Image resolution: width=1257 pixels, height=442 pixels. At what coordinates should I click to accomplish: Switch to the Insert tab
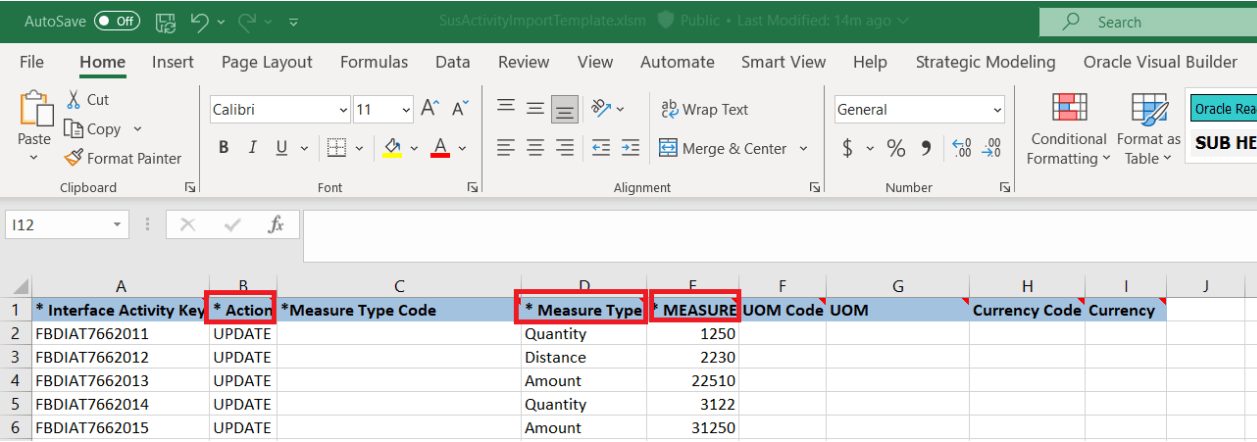173,62
